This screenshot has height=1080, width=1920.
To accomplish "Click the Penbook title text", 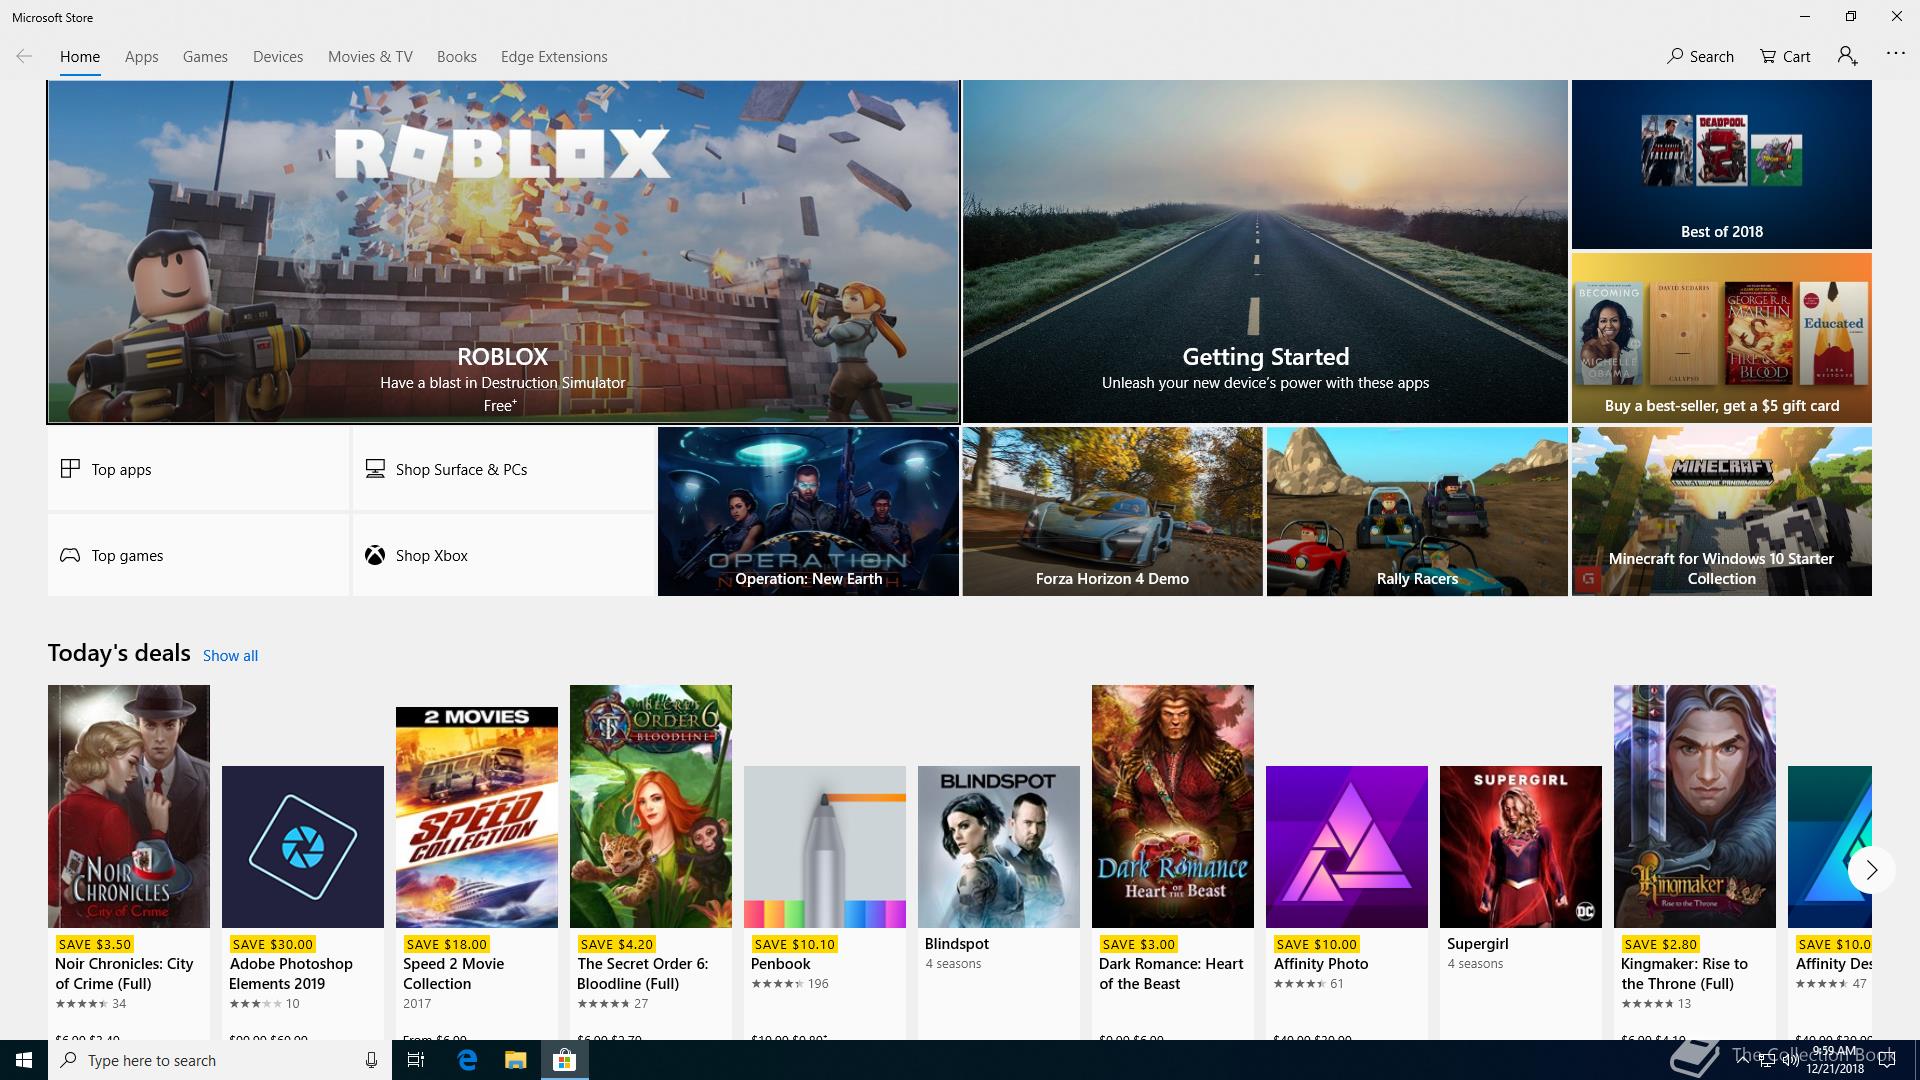I will coord(780,964).
